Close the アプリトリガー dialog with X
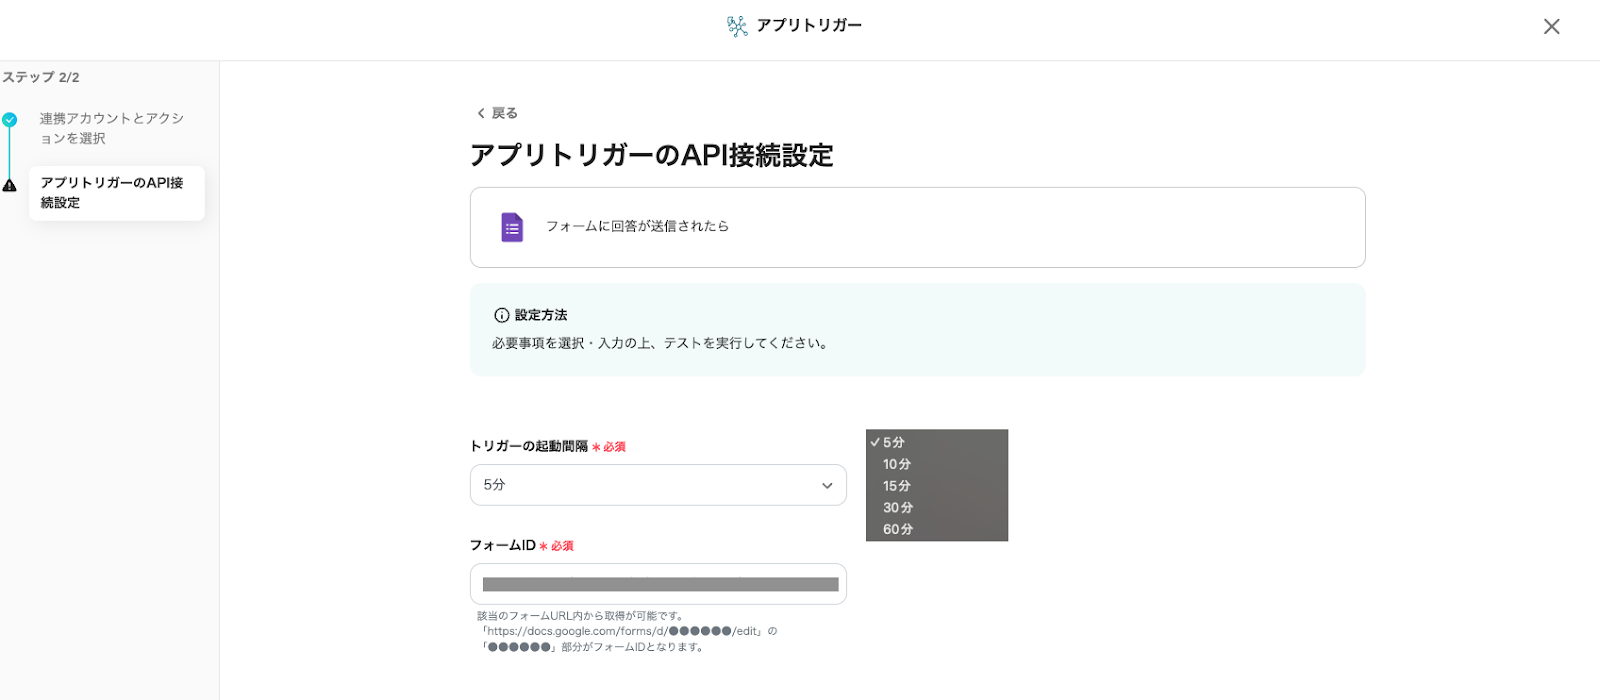This screenshot has width=1600, height=700. point(1551,27)
